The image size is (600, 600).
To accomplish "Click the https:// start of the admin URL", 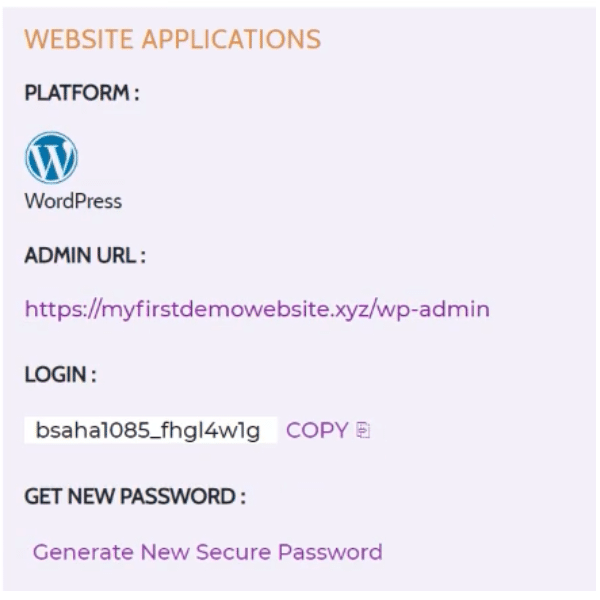I will point(63,309).
